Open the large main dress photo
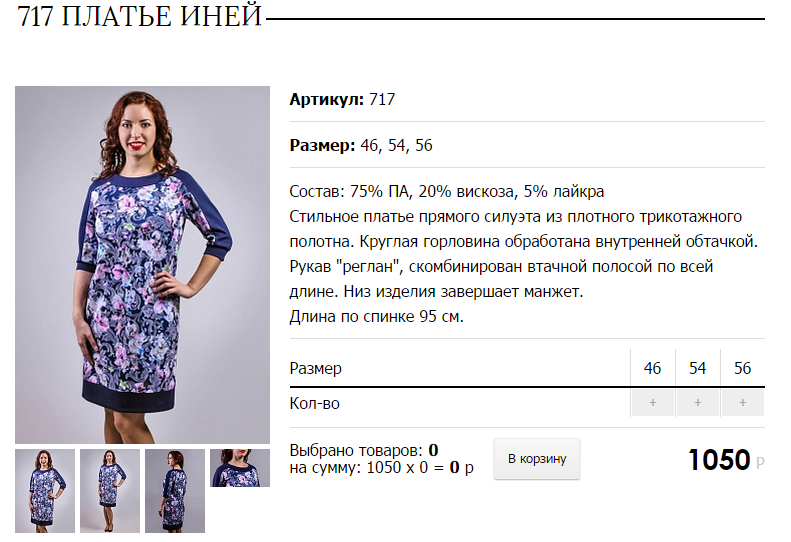791x542 pixels. point(142,265)
